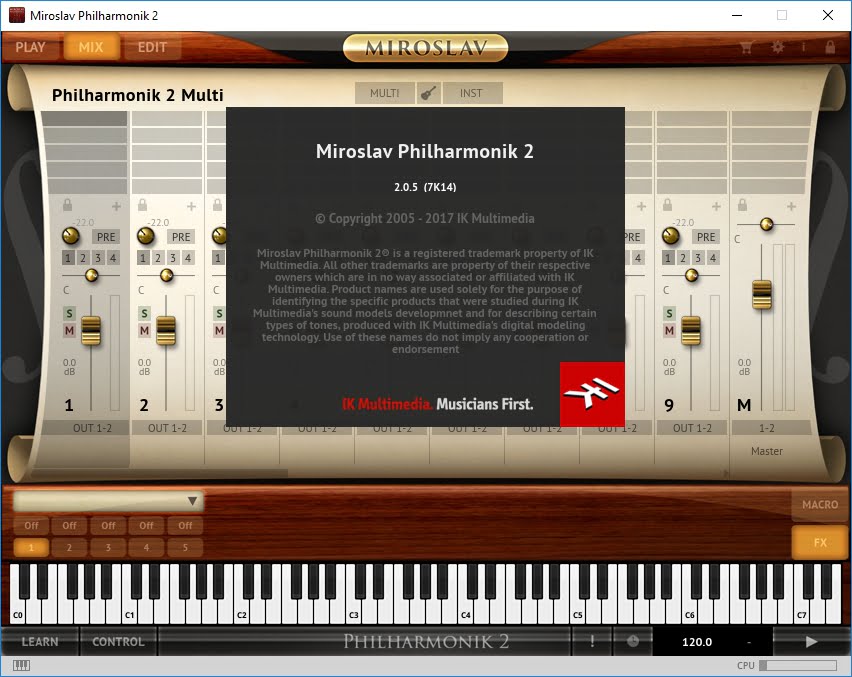Select send 3 on channel 2
This screenshot has width=852, height=677.
click(173, 258)
